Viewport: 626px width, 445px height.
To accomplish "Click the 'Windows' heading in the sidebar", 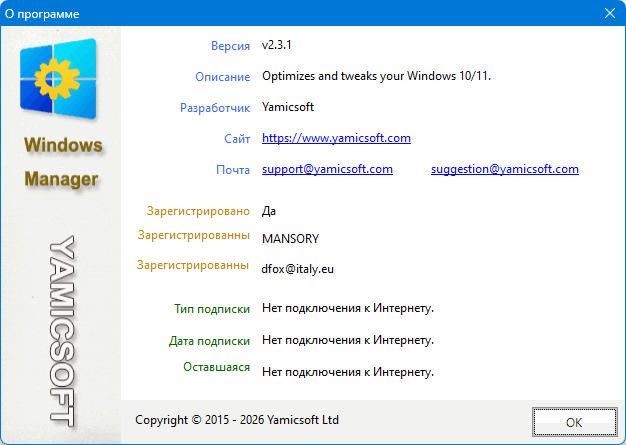I will 63,145.
